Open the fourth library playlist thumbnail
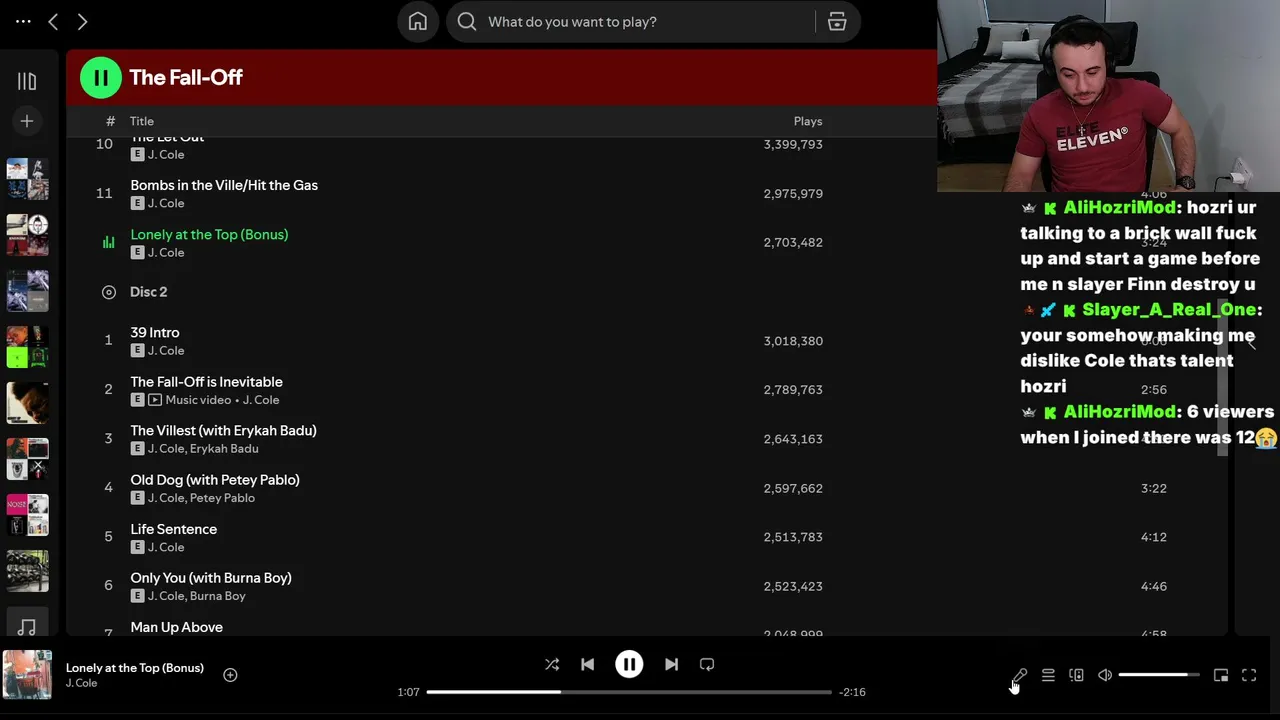 tap(27, 347)
